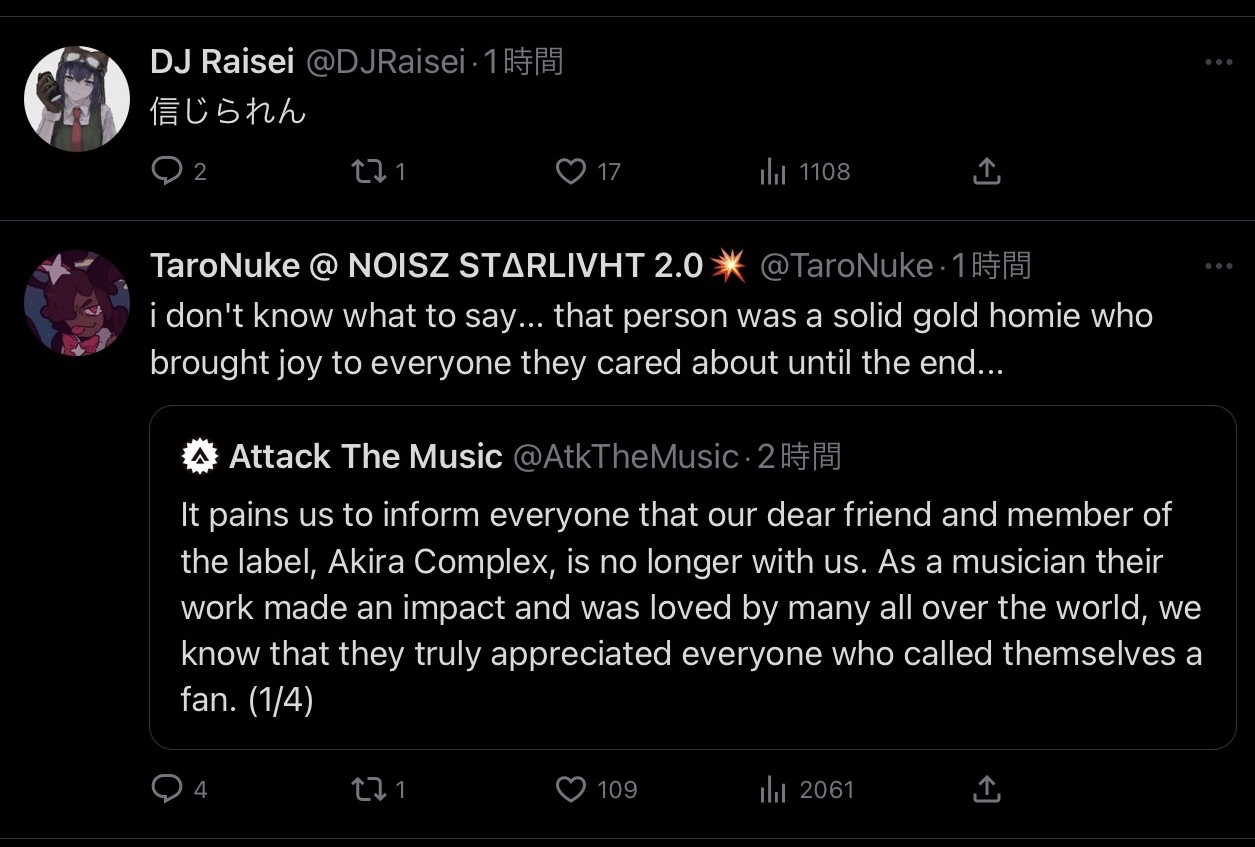Reply to TaroNuke's tweet
The image size is (1255, 847).
coord(165,790)
